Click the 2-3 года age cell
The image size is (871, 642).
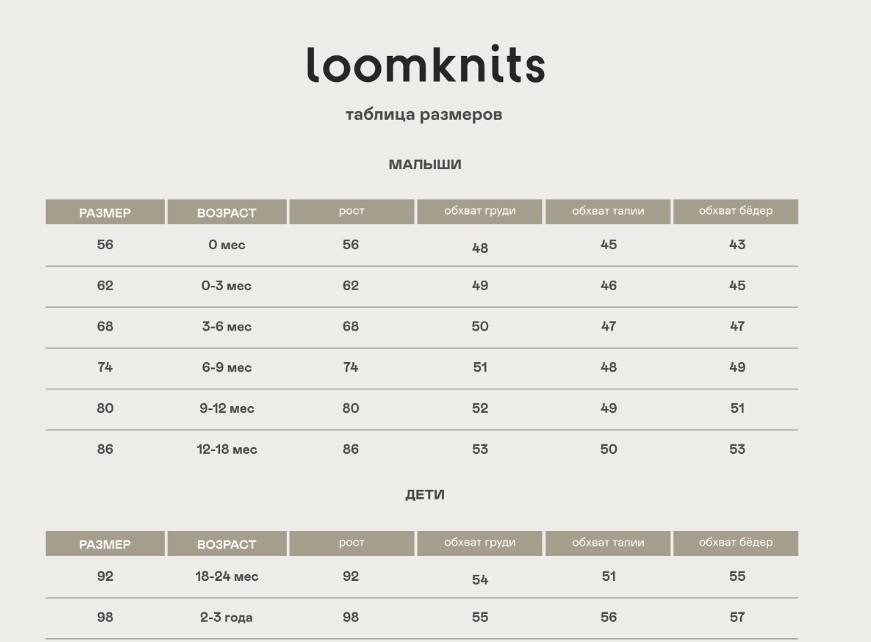(227, 618)
